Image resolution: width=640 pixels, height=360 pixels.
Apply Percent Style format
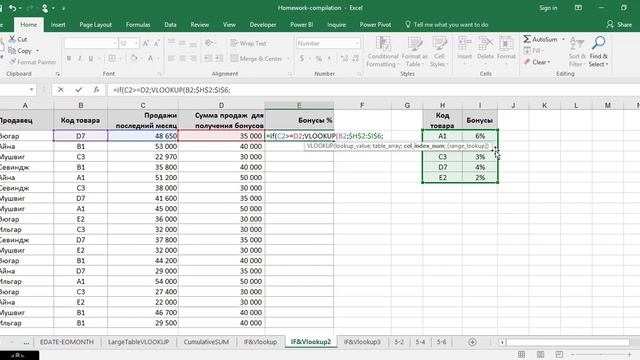[x=319, y=59]
